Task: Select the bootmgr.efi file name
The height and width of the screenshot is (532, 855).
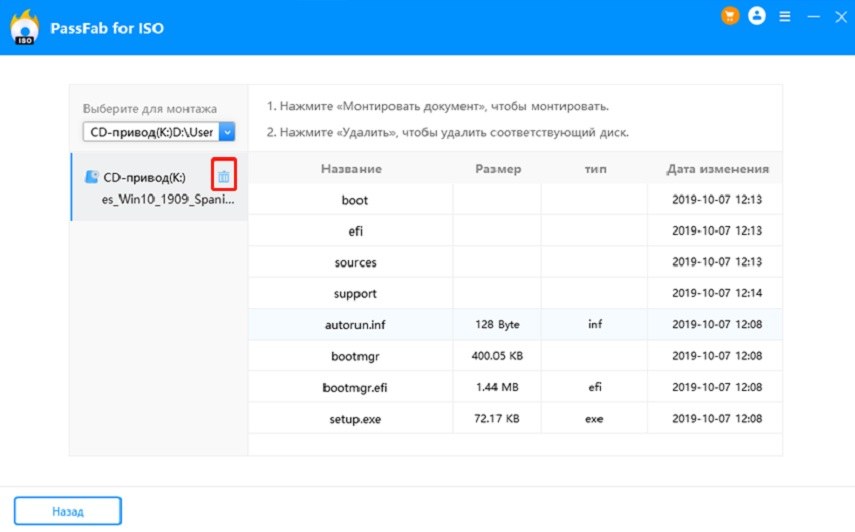Action: [355, 388]
